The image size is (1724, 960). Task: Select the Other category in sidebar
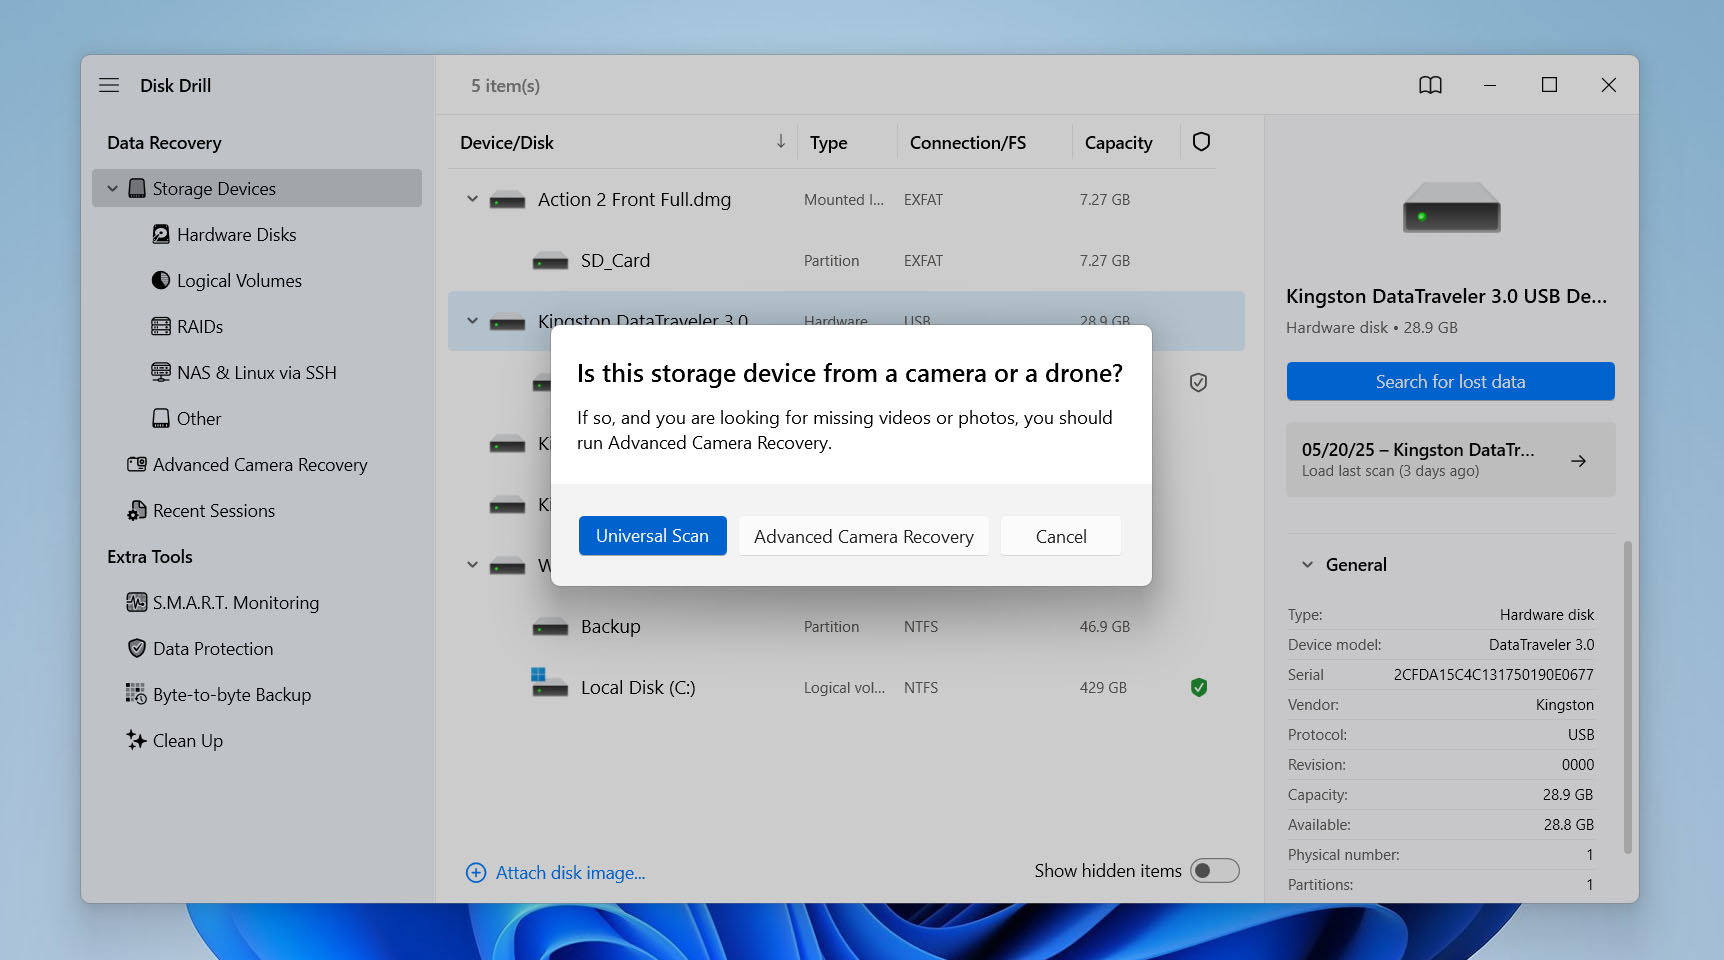[199, 418]
